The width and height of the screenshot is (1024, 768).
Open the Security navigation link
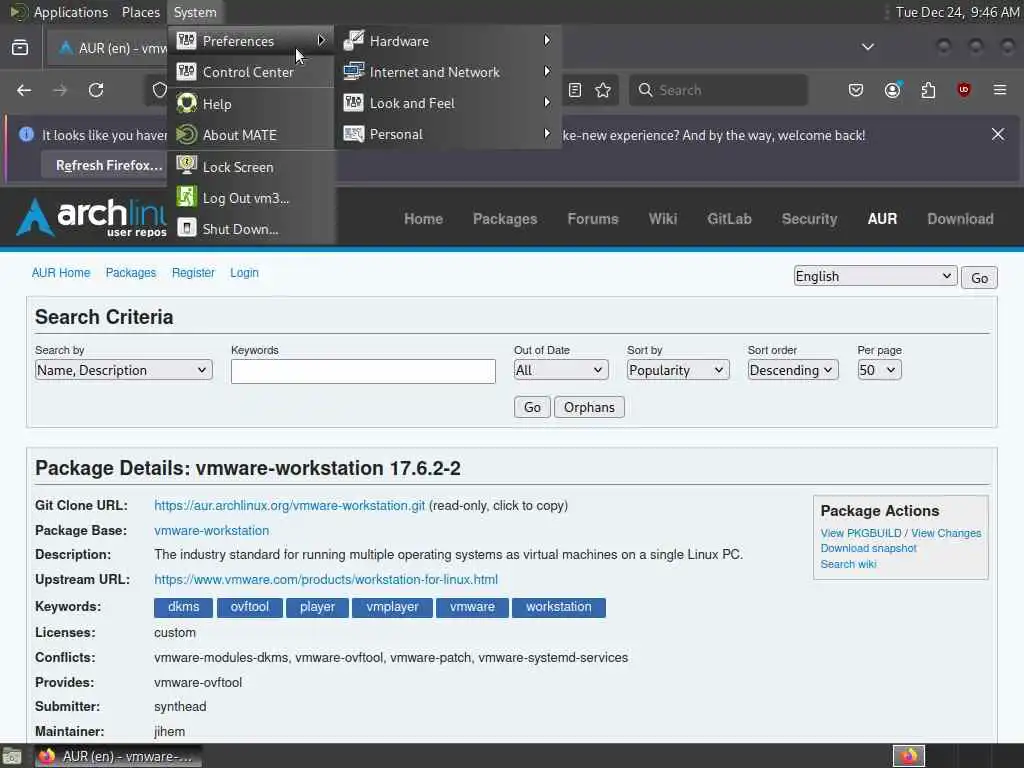pos(809,219)
